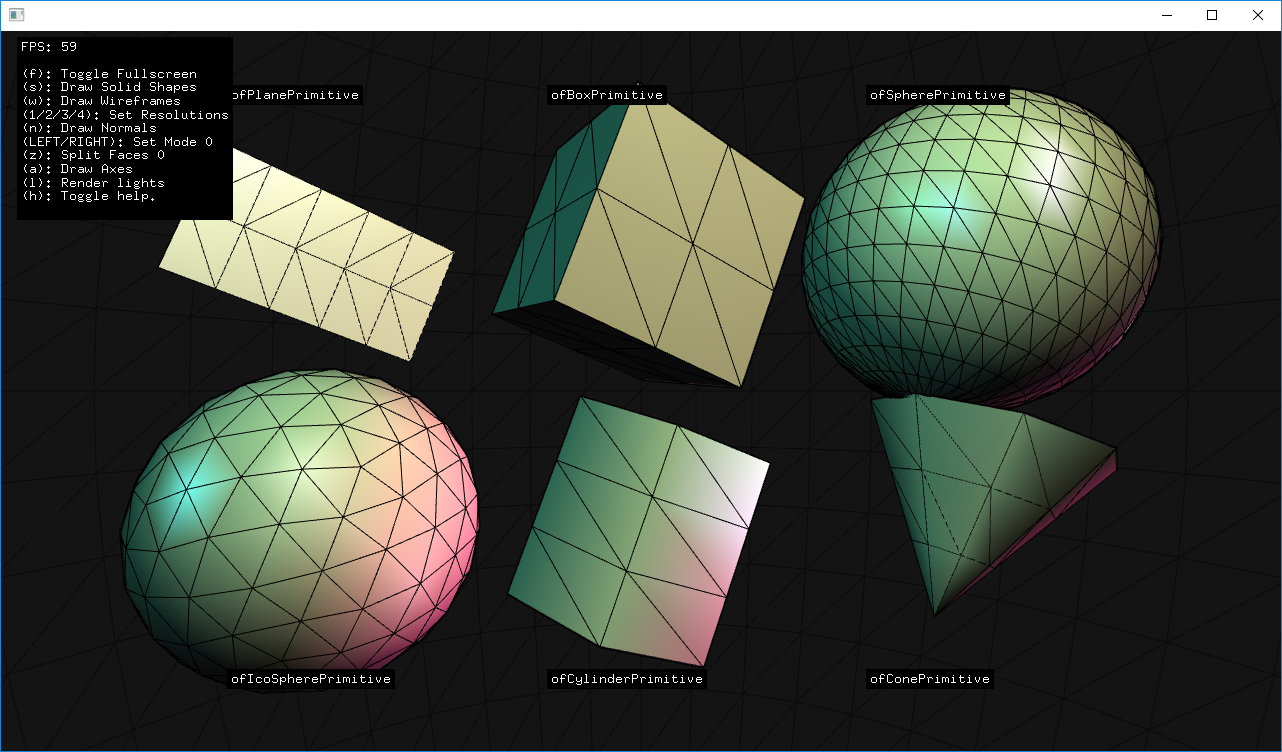Viewport: 1282px width, 752px height.
Task: Select the ofSpherePrimitive label
Action: click(937, 95)
